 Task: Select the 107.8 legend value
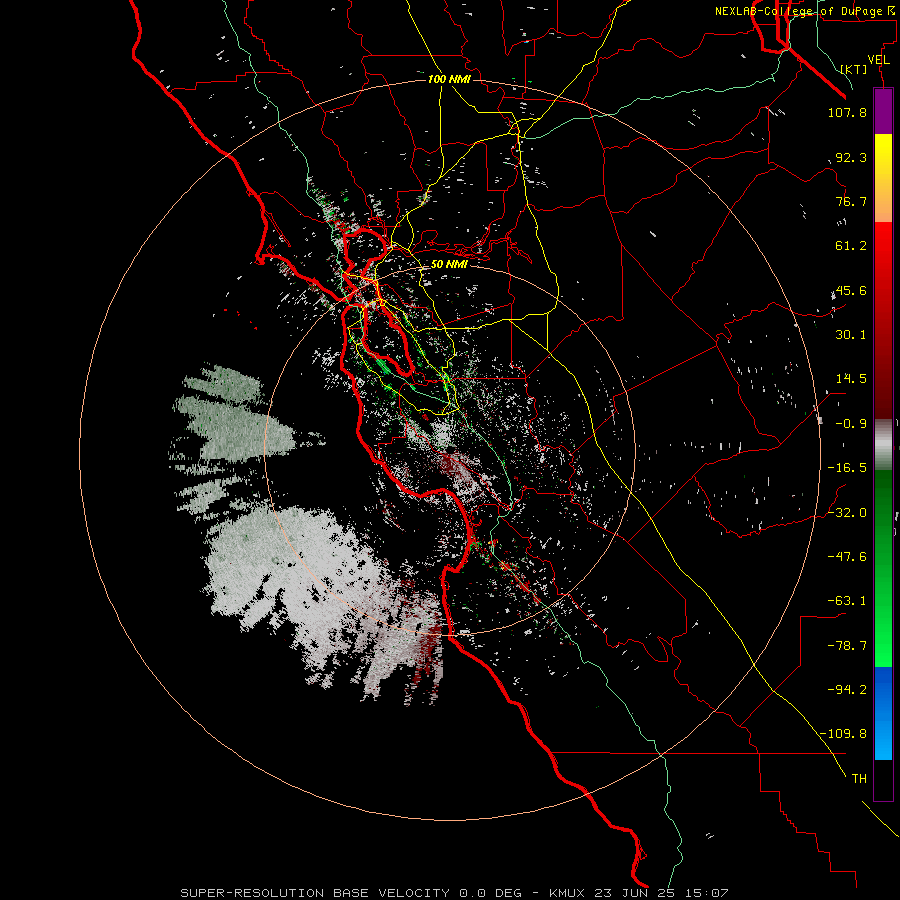pos(847,112)
